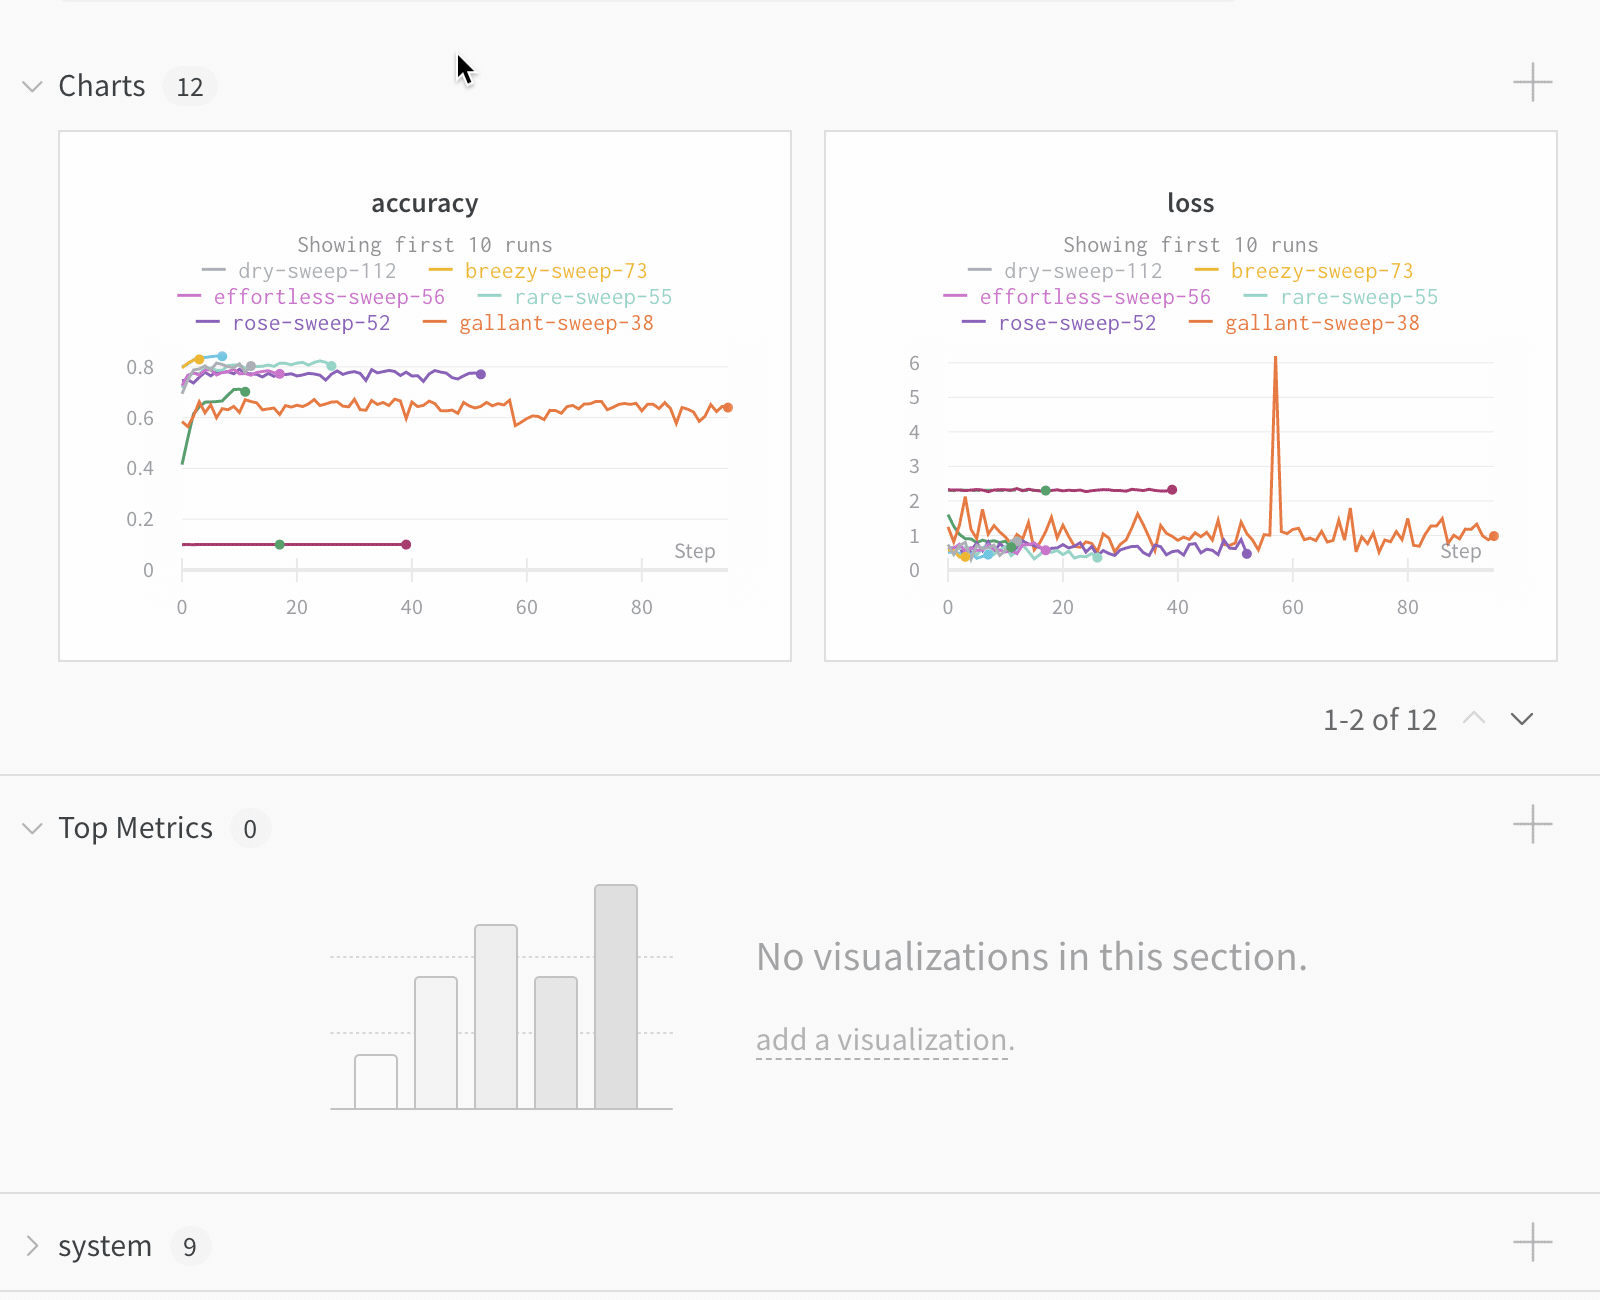The image size is (1600, 1300).
Task: Click dry-sweep-112 in accuracy legend
Action: [x=317, y=271]
